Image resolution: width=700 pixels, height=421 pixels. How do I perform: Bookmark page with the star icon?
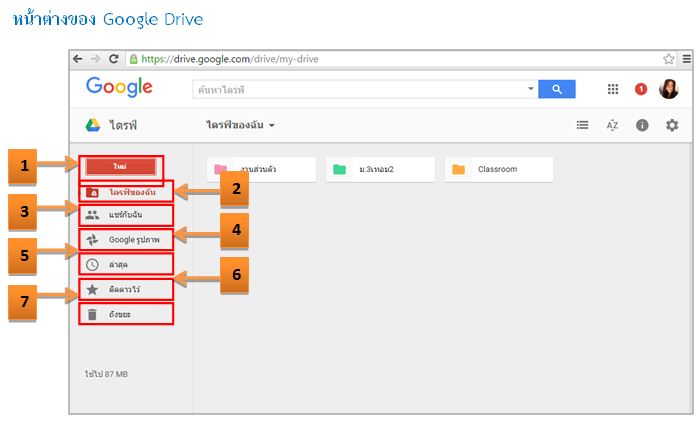(668, 59)
